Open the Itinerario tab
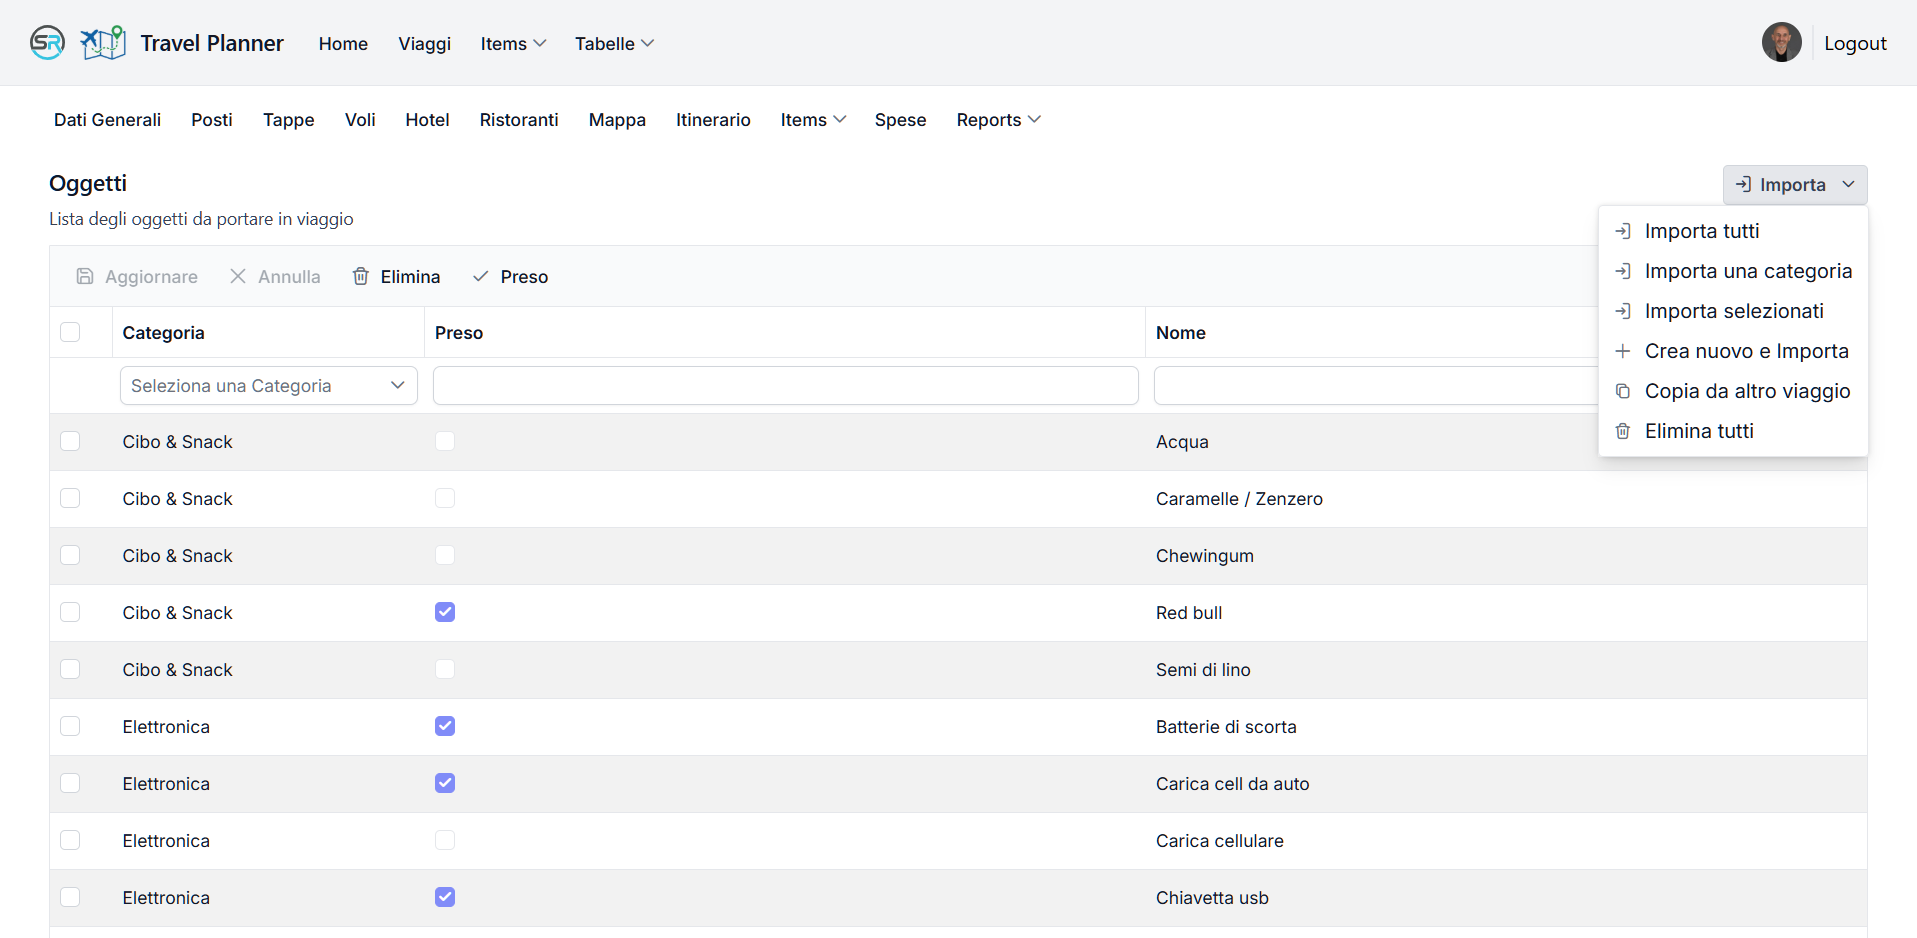 pyautogui.click(x=713, y=120)
